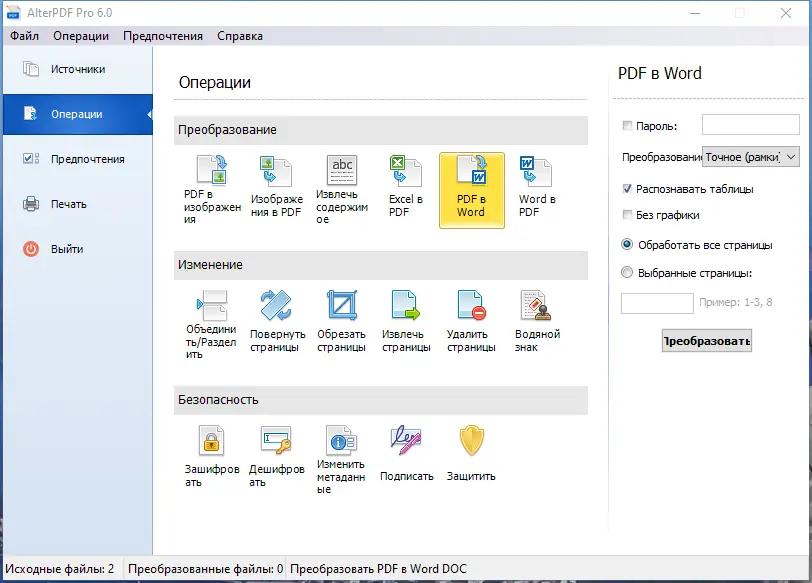
Task: Enable the Пароль checkbox
Action: coord(627,126)
